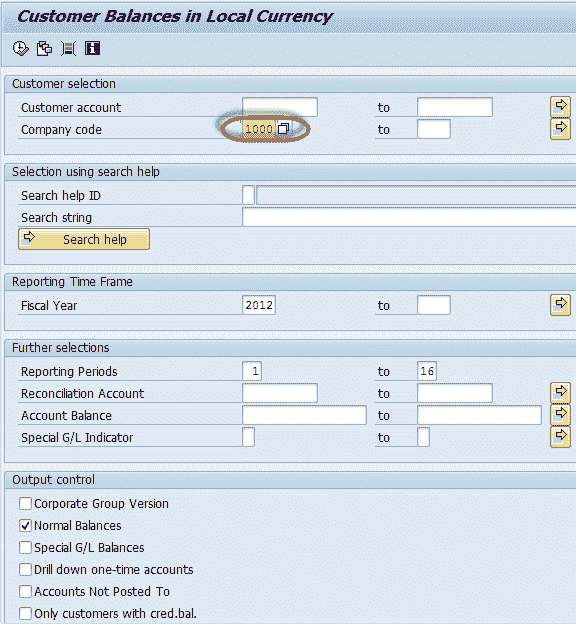Click the Get Variant icon
Image resolution: width=576 pixels, height=626 pixels.
44,49
